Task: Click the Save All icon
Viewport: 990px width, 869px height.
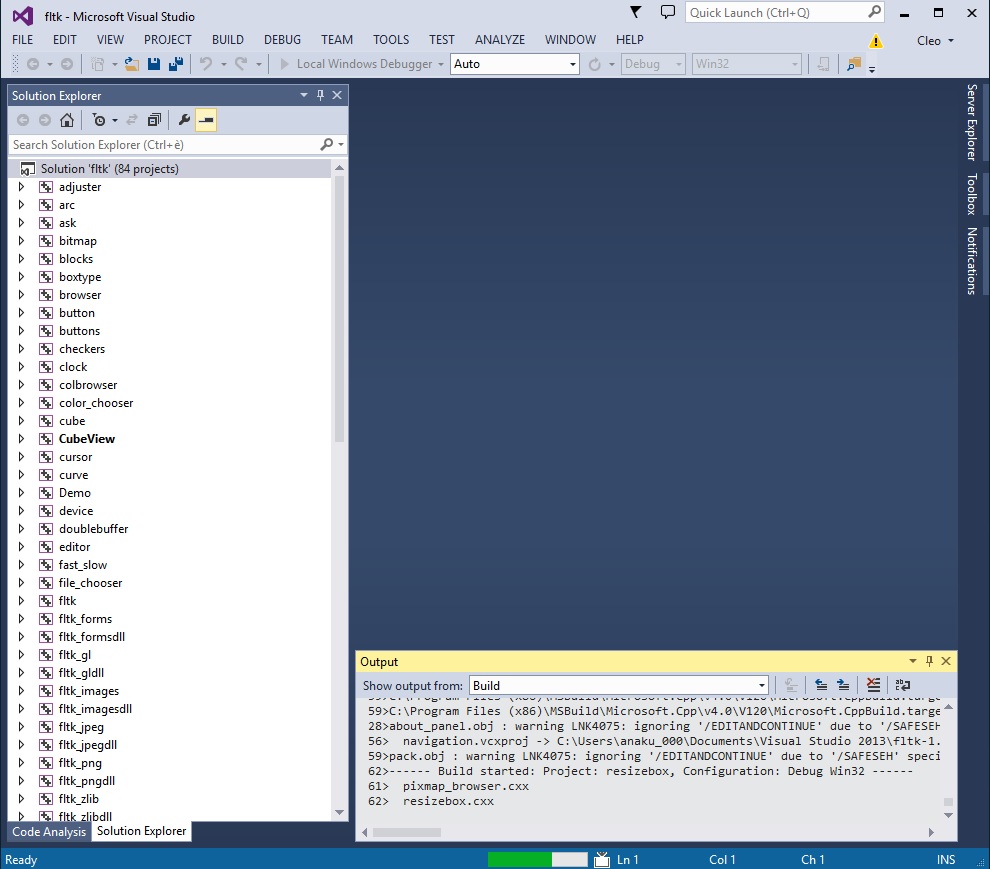Action: (x=176, y=64)
